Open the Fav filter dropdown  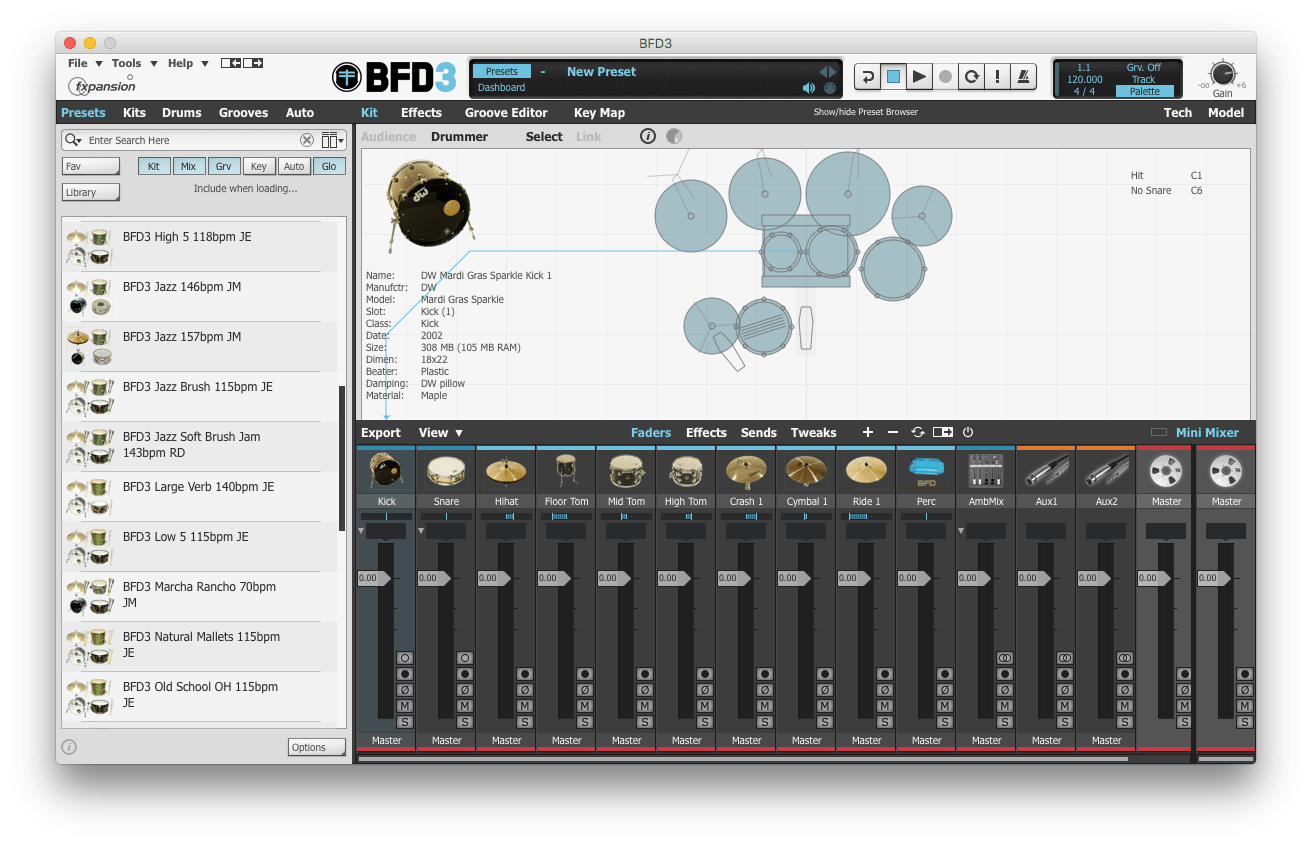click(x=91, y=166)
